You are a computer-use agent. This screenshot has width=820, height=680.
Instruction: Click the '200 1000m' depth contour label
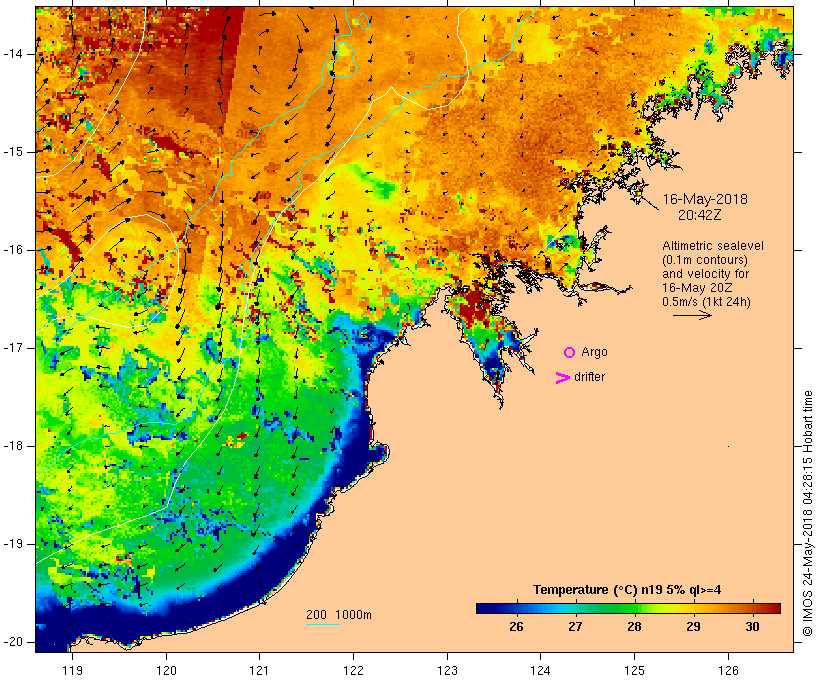click(x=339, y=615)
